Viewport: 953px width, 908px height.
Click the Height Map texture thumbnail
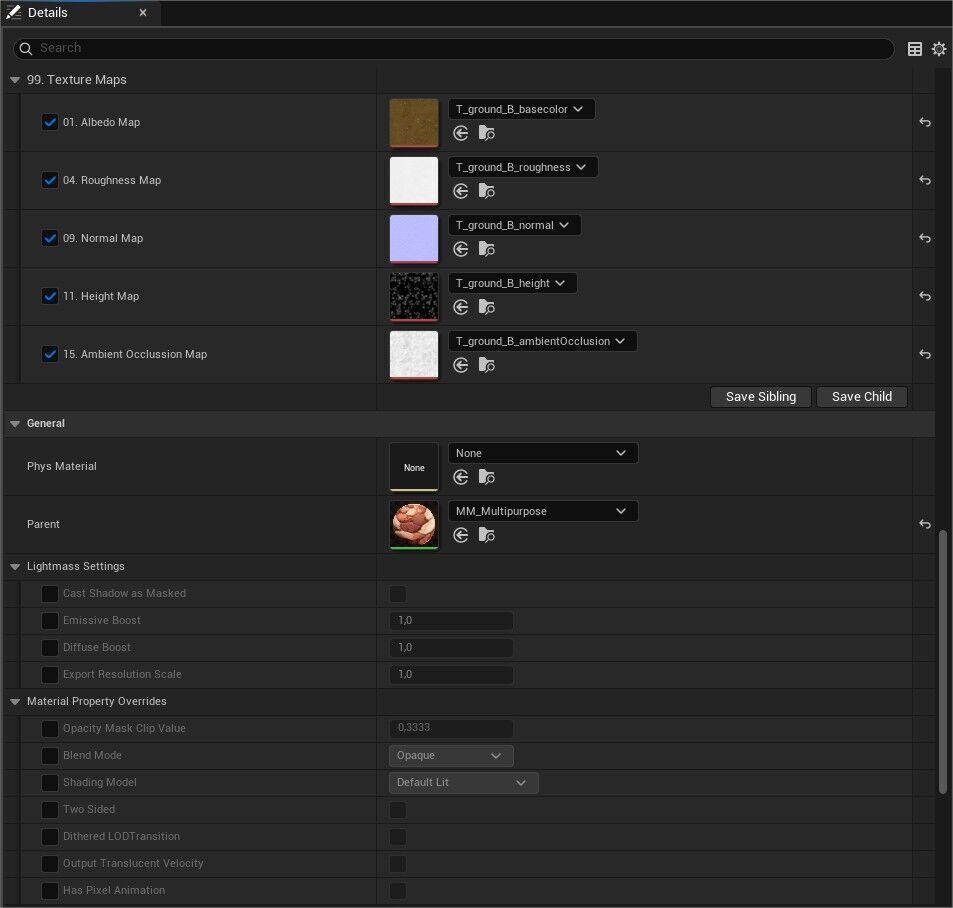point(414,297)
